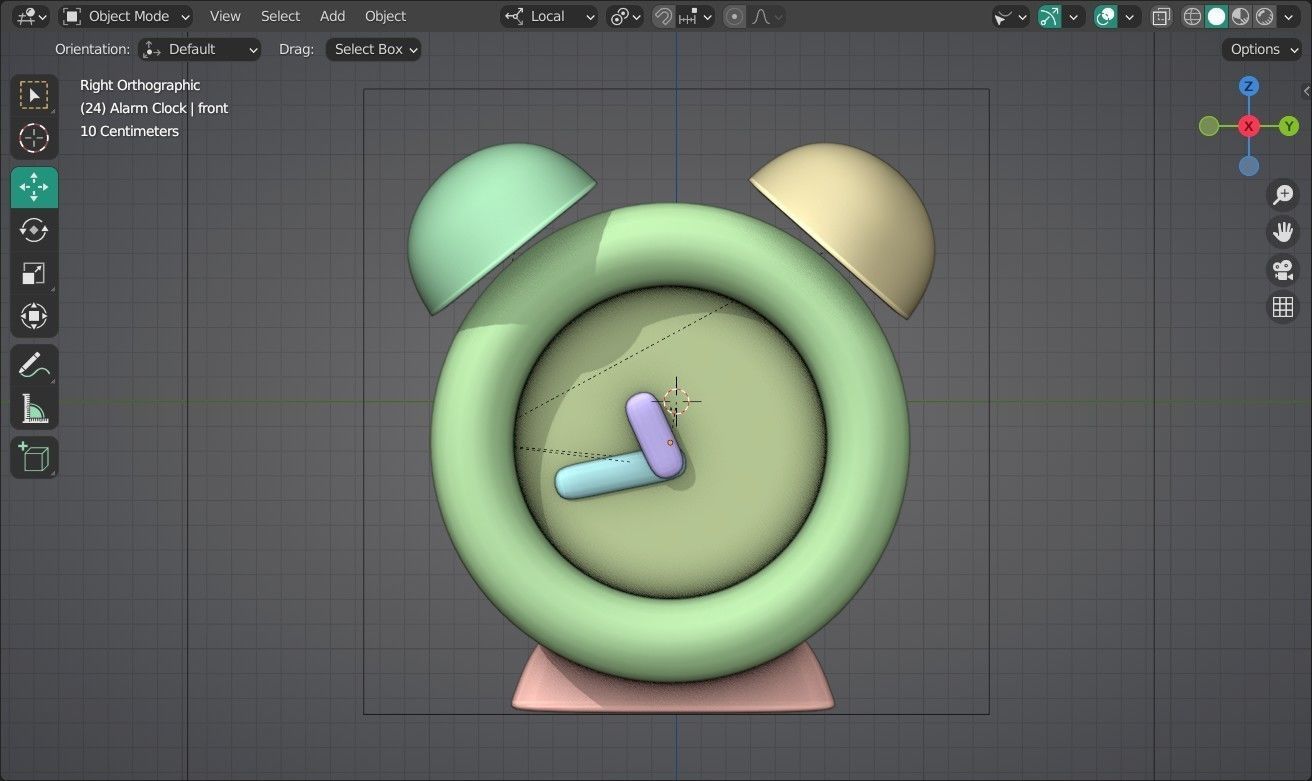The height and width of the screenshot is (781, 1312).
Task: Activate the Measure tool
Action: pyautogui.click(x=33, y=408)
